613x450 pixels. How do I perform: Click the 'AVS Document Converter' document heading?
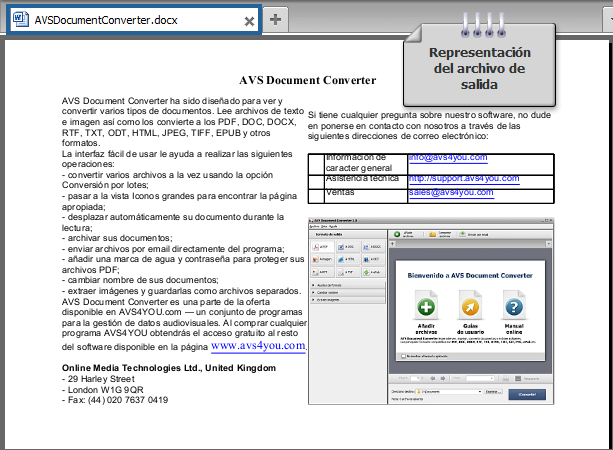point(308,80)
